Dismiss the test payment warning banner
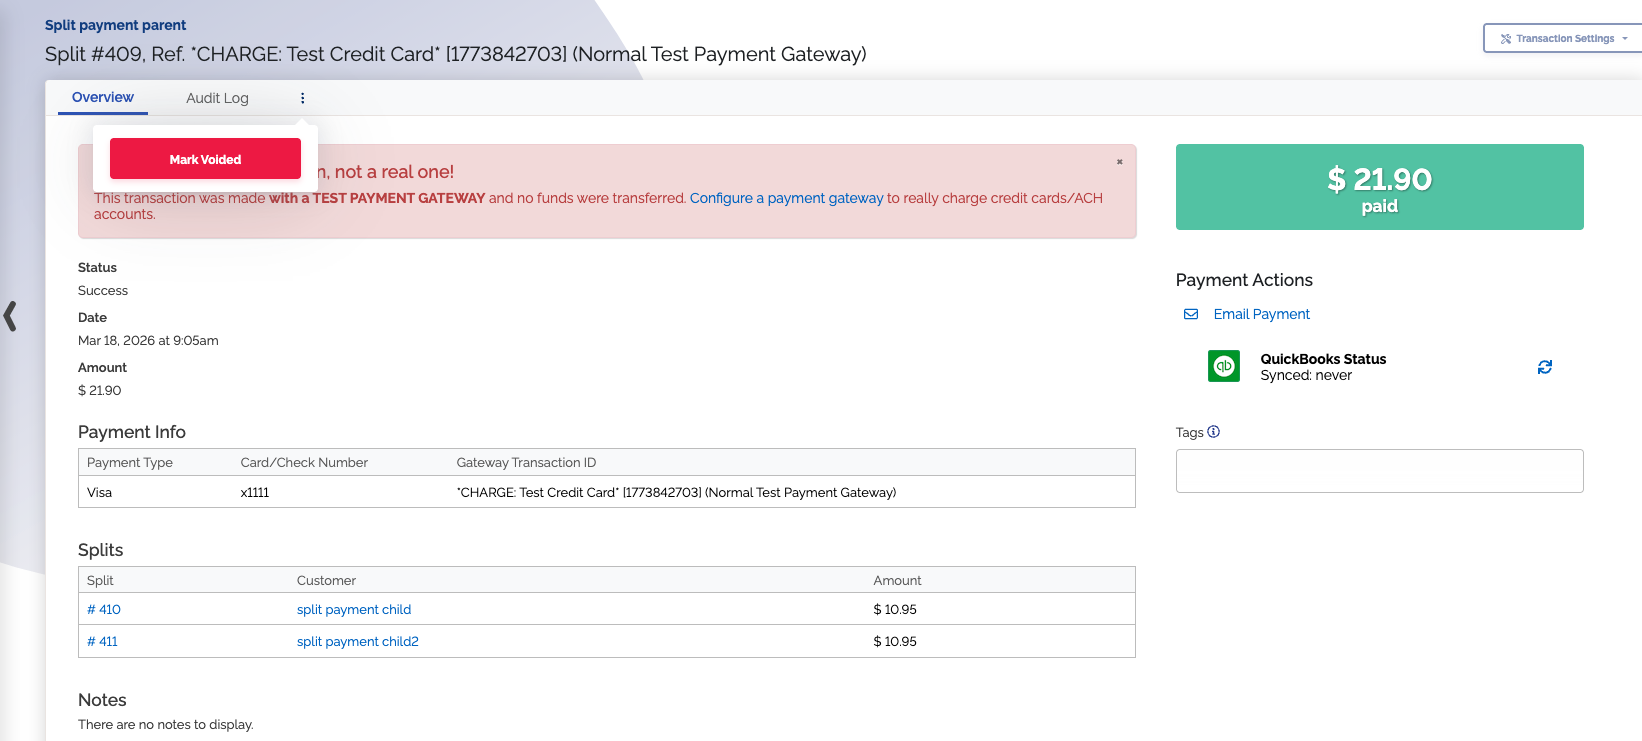Viewport: 1642px width, 741px height. [x=1119, y=161]
